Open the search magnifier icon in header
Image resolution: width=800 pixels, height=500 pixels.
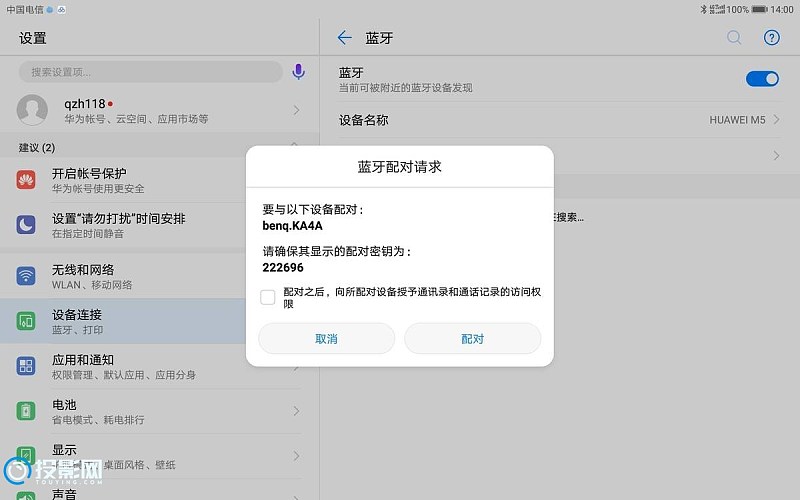[734, 38]
